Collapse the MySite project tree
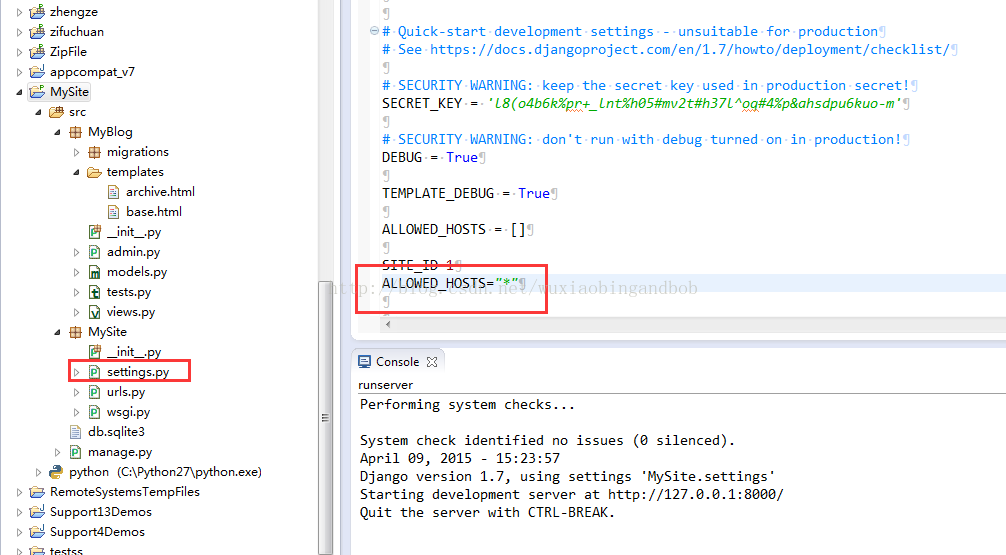This screenshot has height=555, width=1006. click(19, 92)
